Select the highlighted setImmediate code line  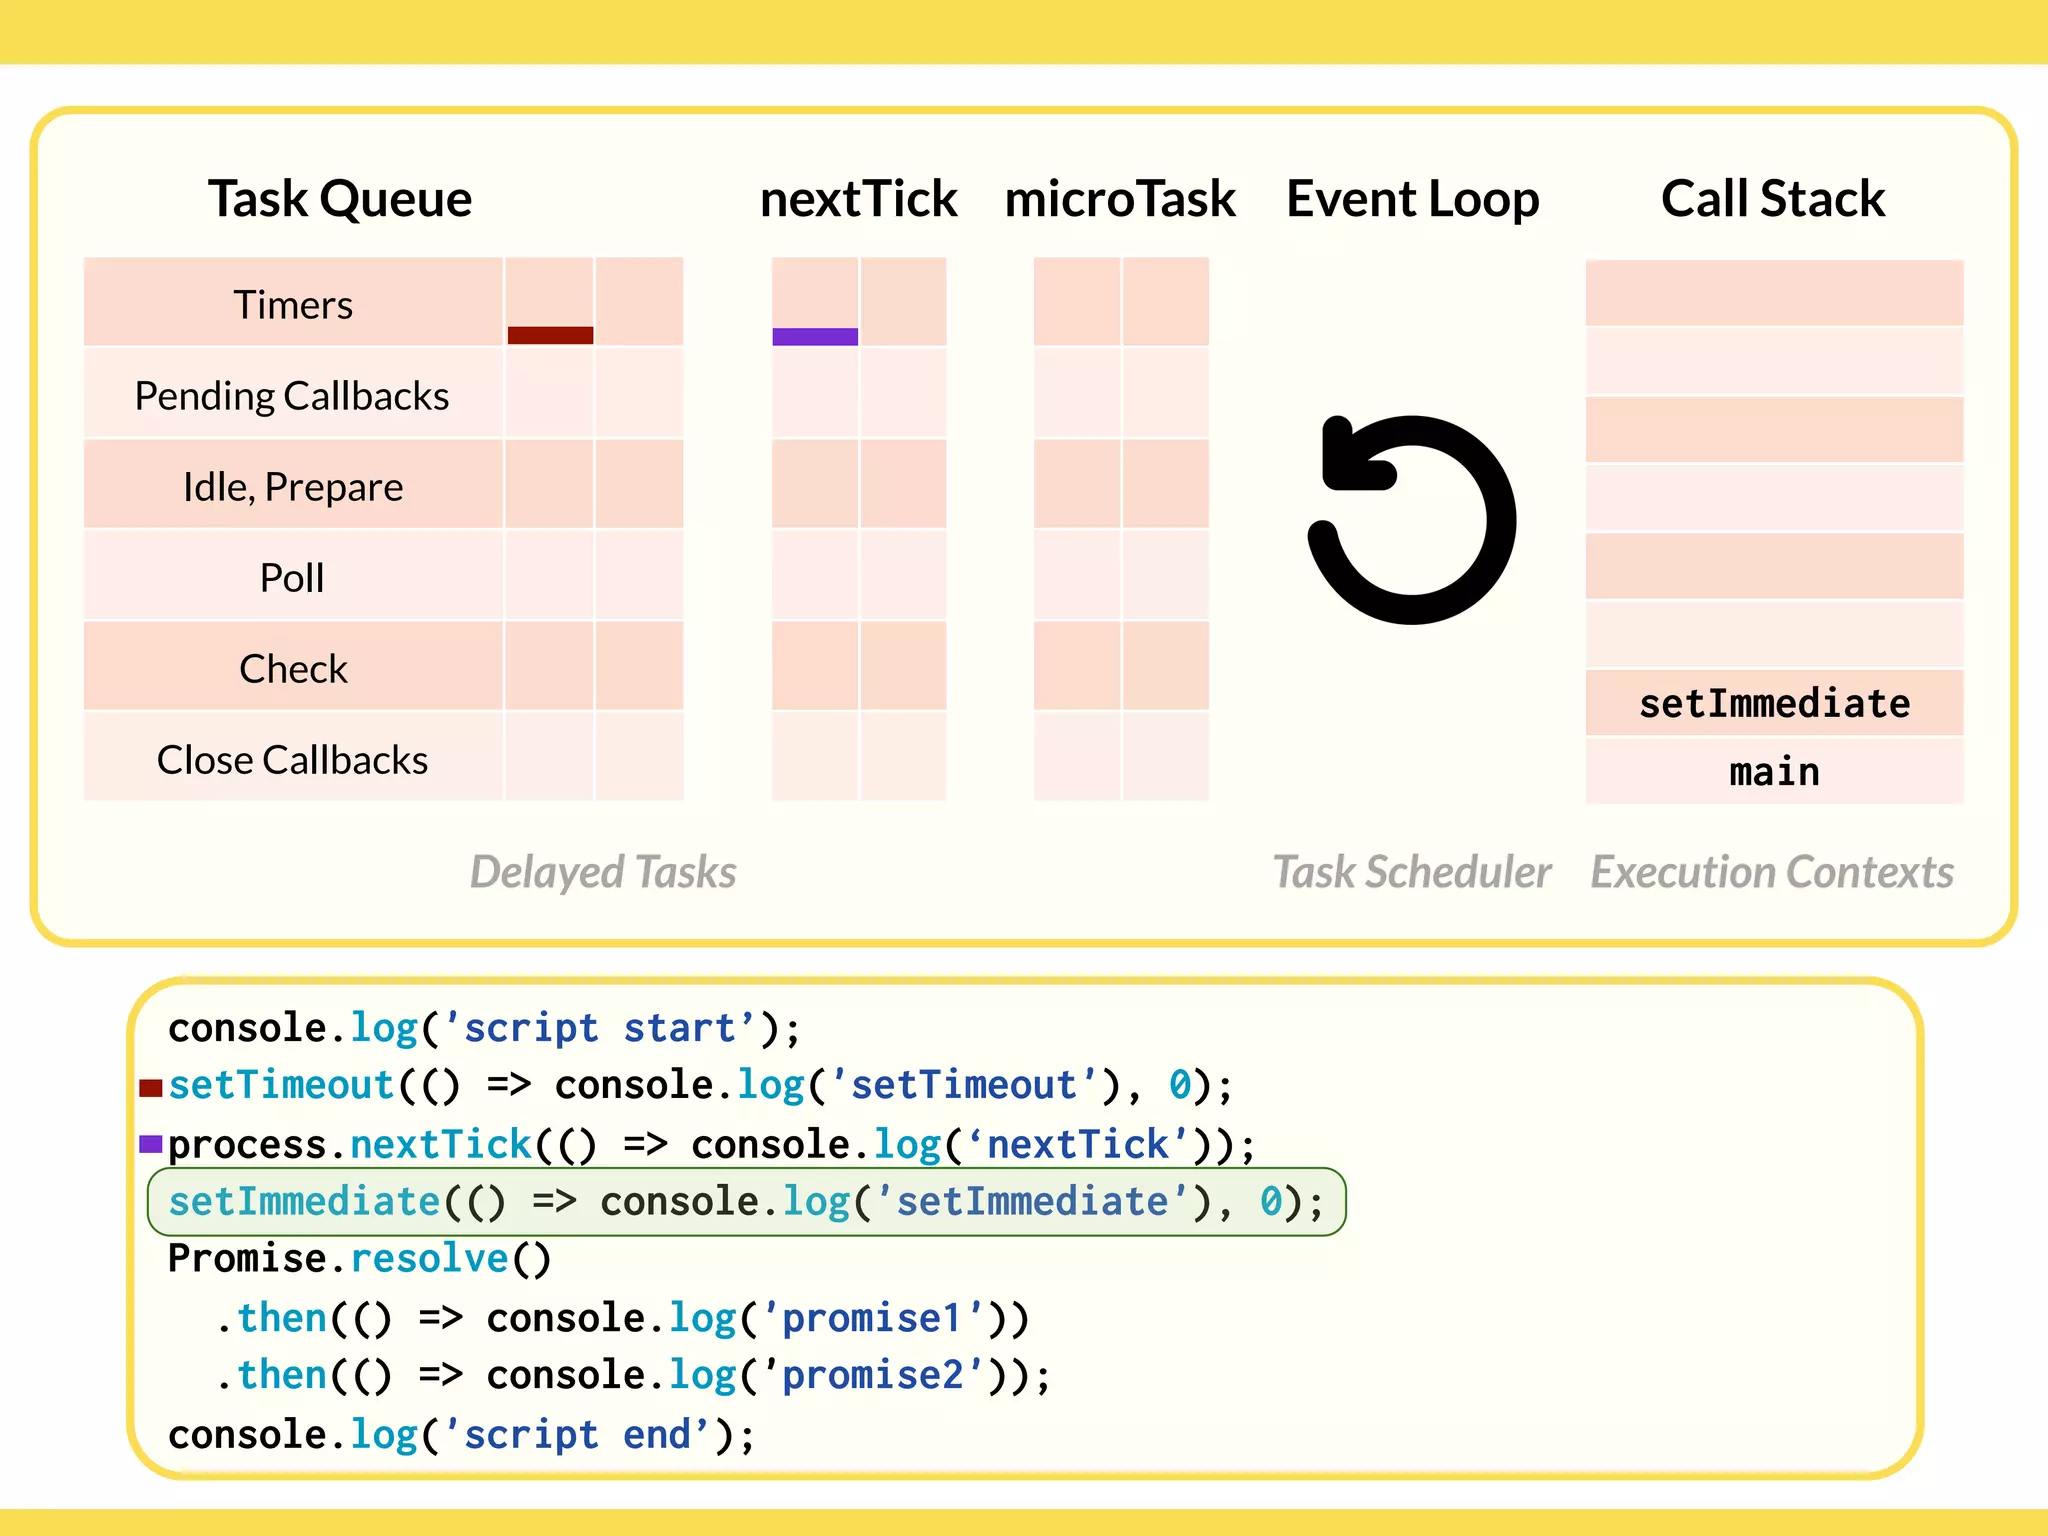coord(745,1202)
